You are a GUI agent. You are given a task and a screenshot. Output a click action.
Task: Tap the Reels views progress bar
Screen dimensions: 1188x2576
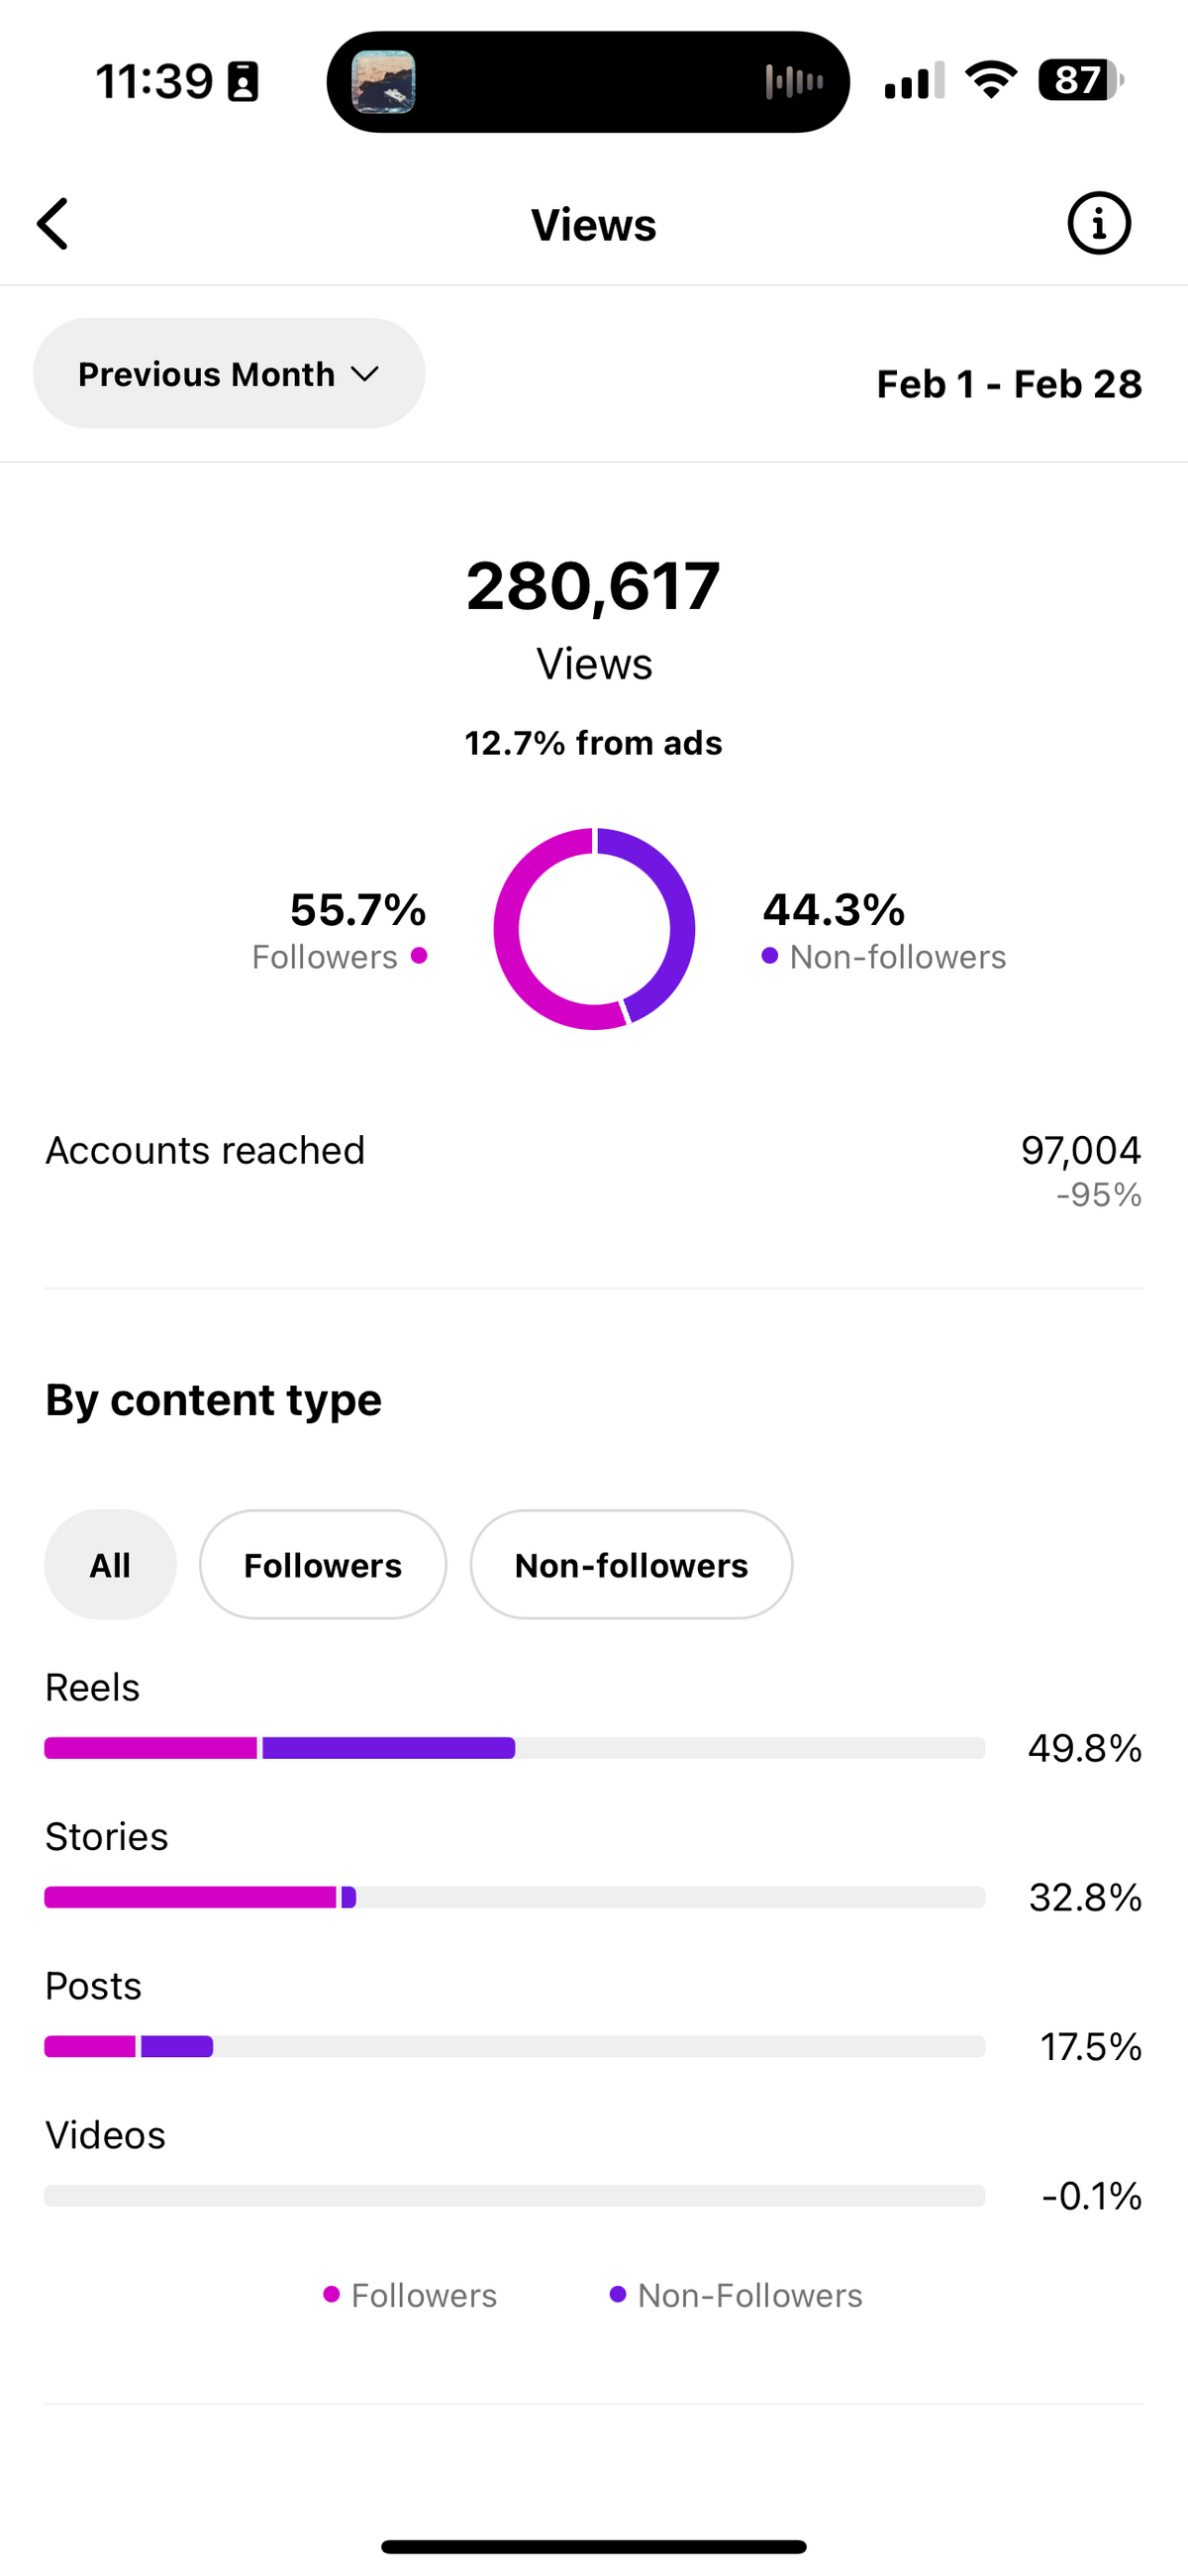pyautogui.click(x=515, y=1748)
